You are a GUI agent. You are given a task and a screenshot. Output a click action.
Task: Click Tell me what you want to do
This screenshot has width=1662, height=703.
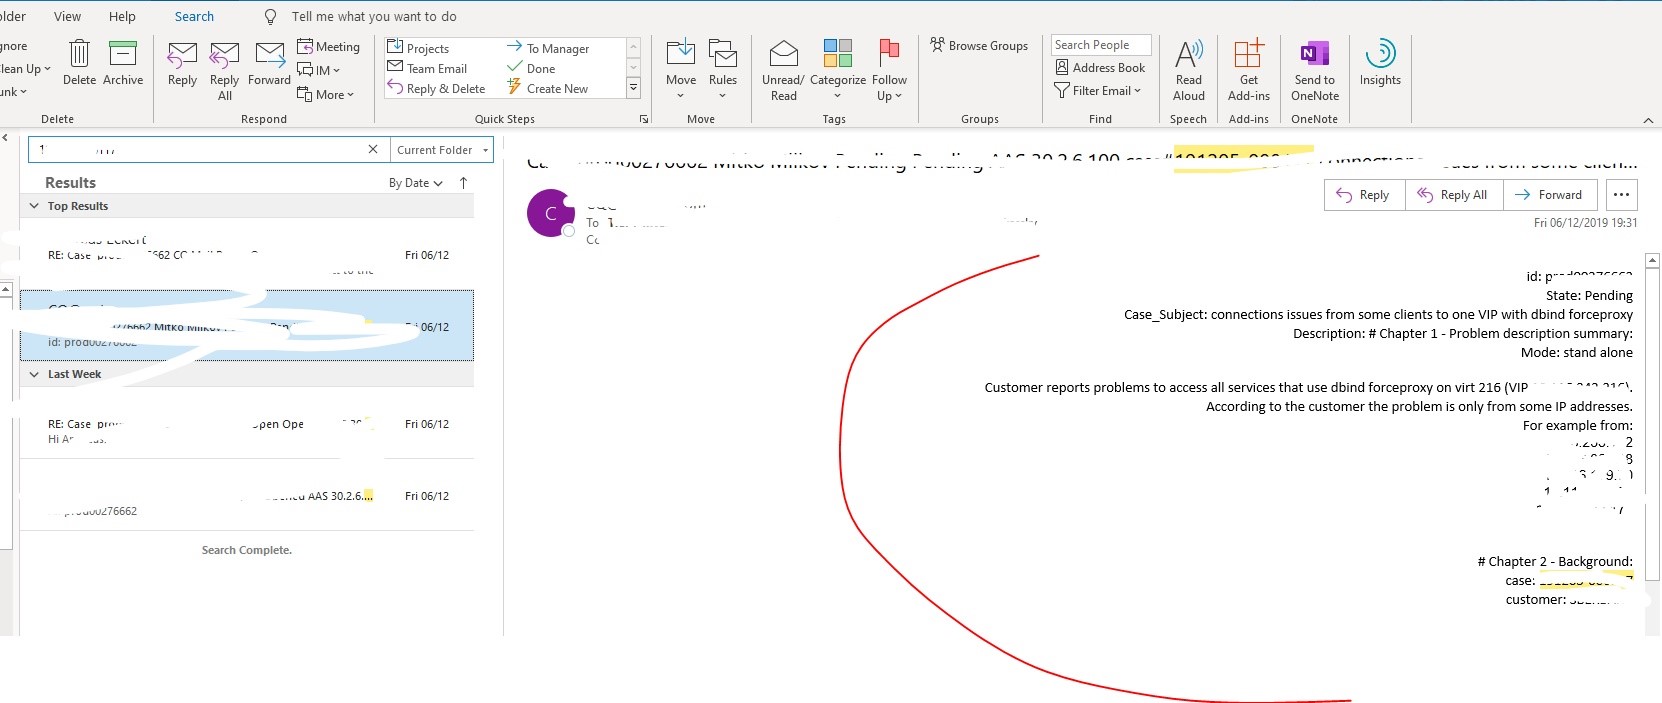point(374,16)
